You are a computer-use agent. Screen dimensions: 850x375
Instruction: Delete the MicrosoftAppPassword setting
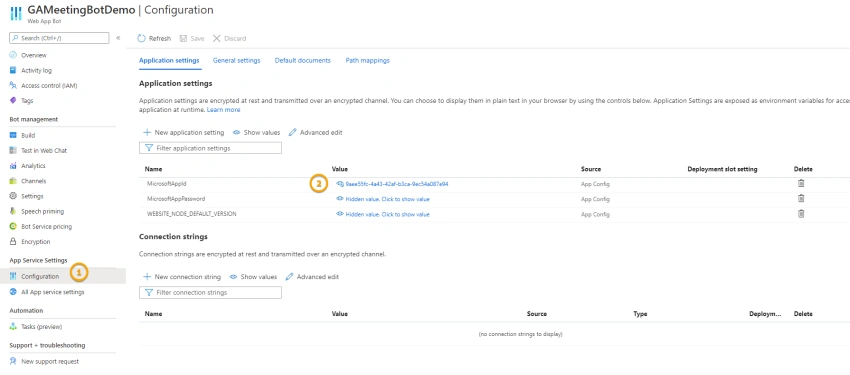pos(801,199)
